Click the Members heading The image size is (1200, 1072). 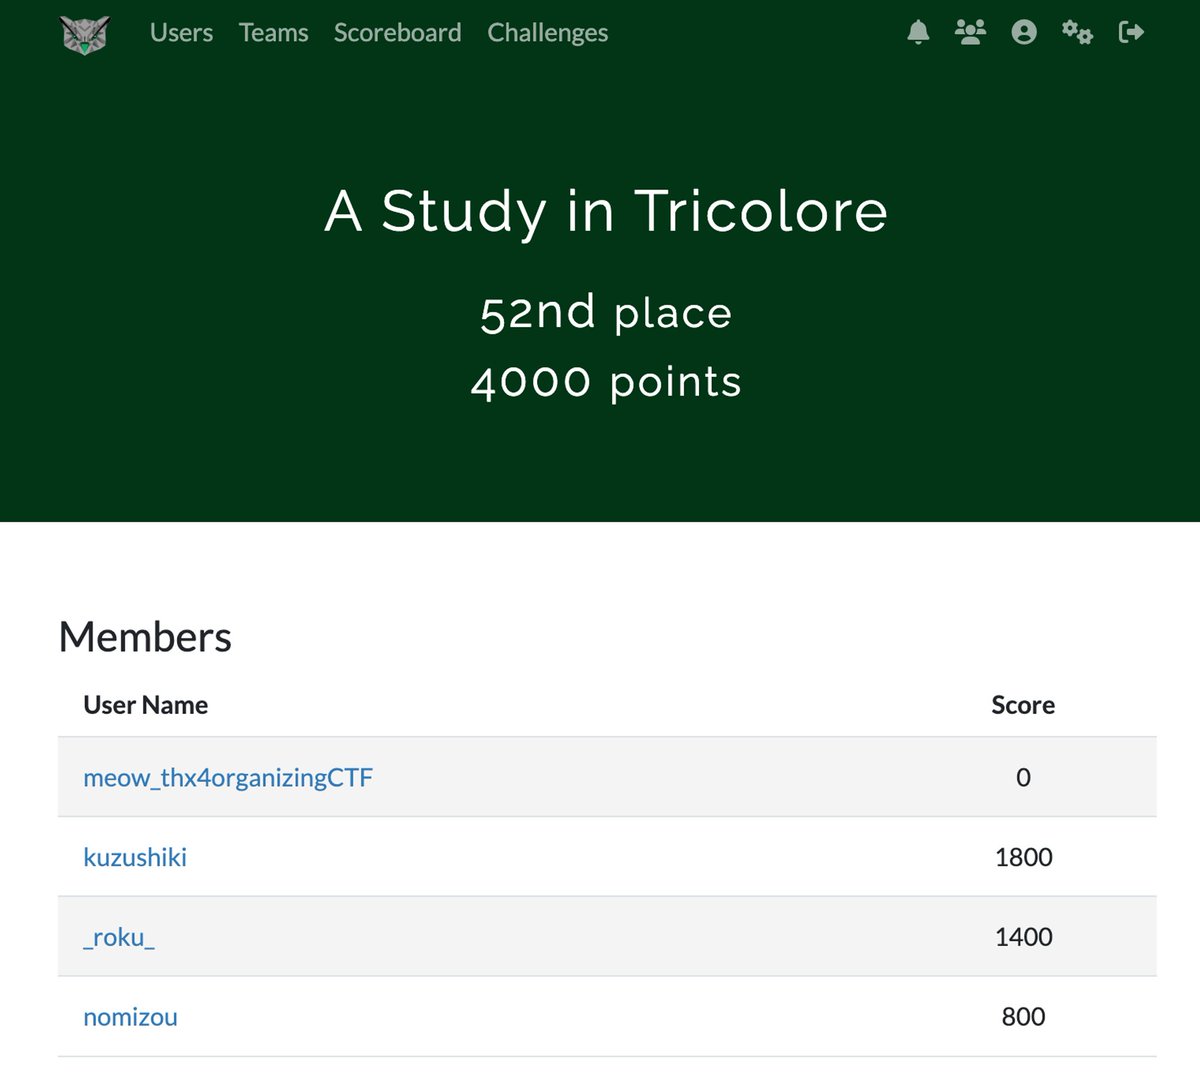click(x=145, y=637)
